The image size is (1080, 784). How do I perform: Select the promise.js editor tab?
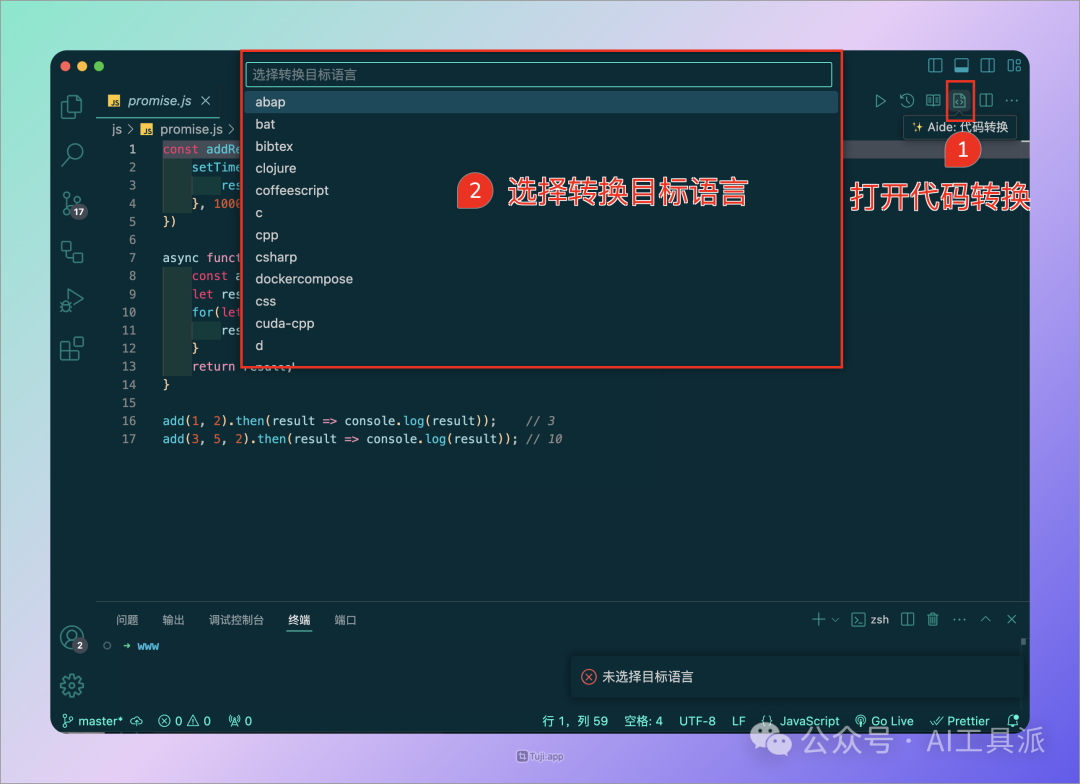159,101
